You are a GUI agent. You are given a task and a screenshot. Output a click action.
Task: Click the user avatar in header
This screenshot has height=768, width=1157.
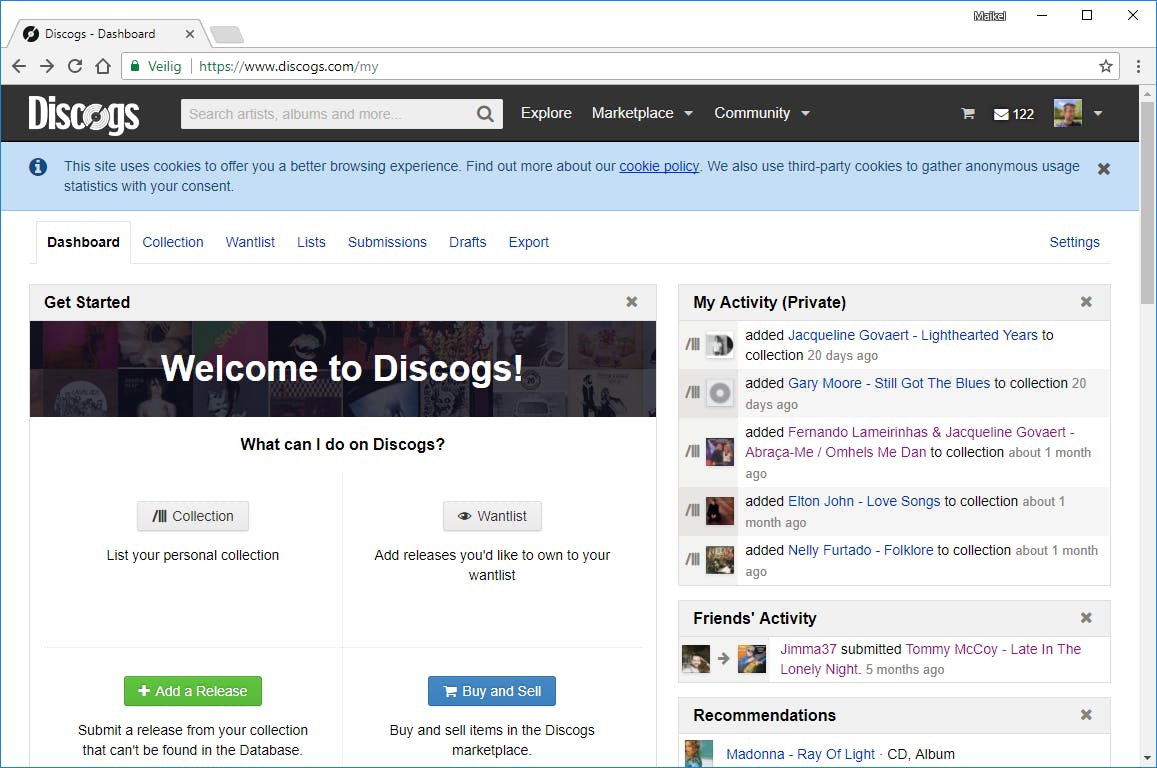(1068, 113)
